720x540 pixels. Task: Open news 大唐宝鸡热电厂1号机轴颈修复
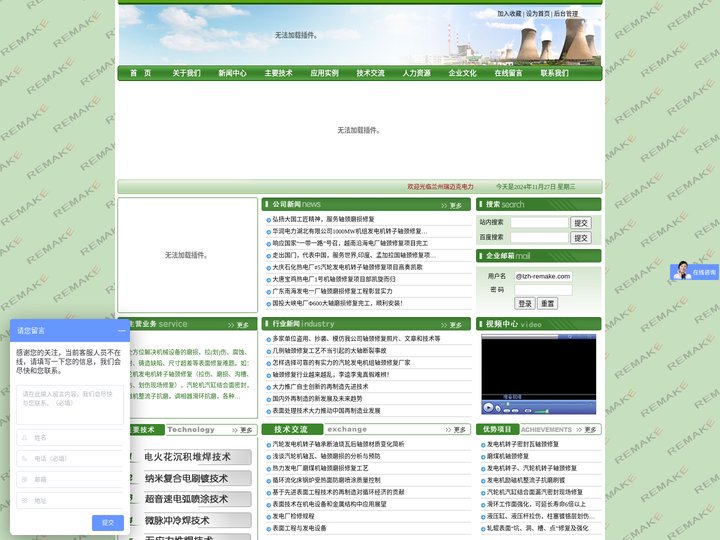click(x=334, y=279)
